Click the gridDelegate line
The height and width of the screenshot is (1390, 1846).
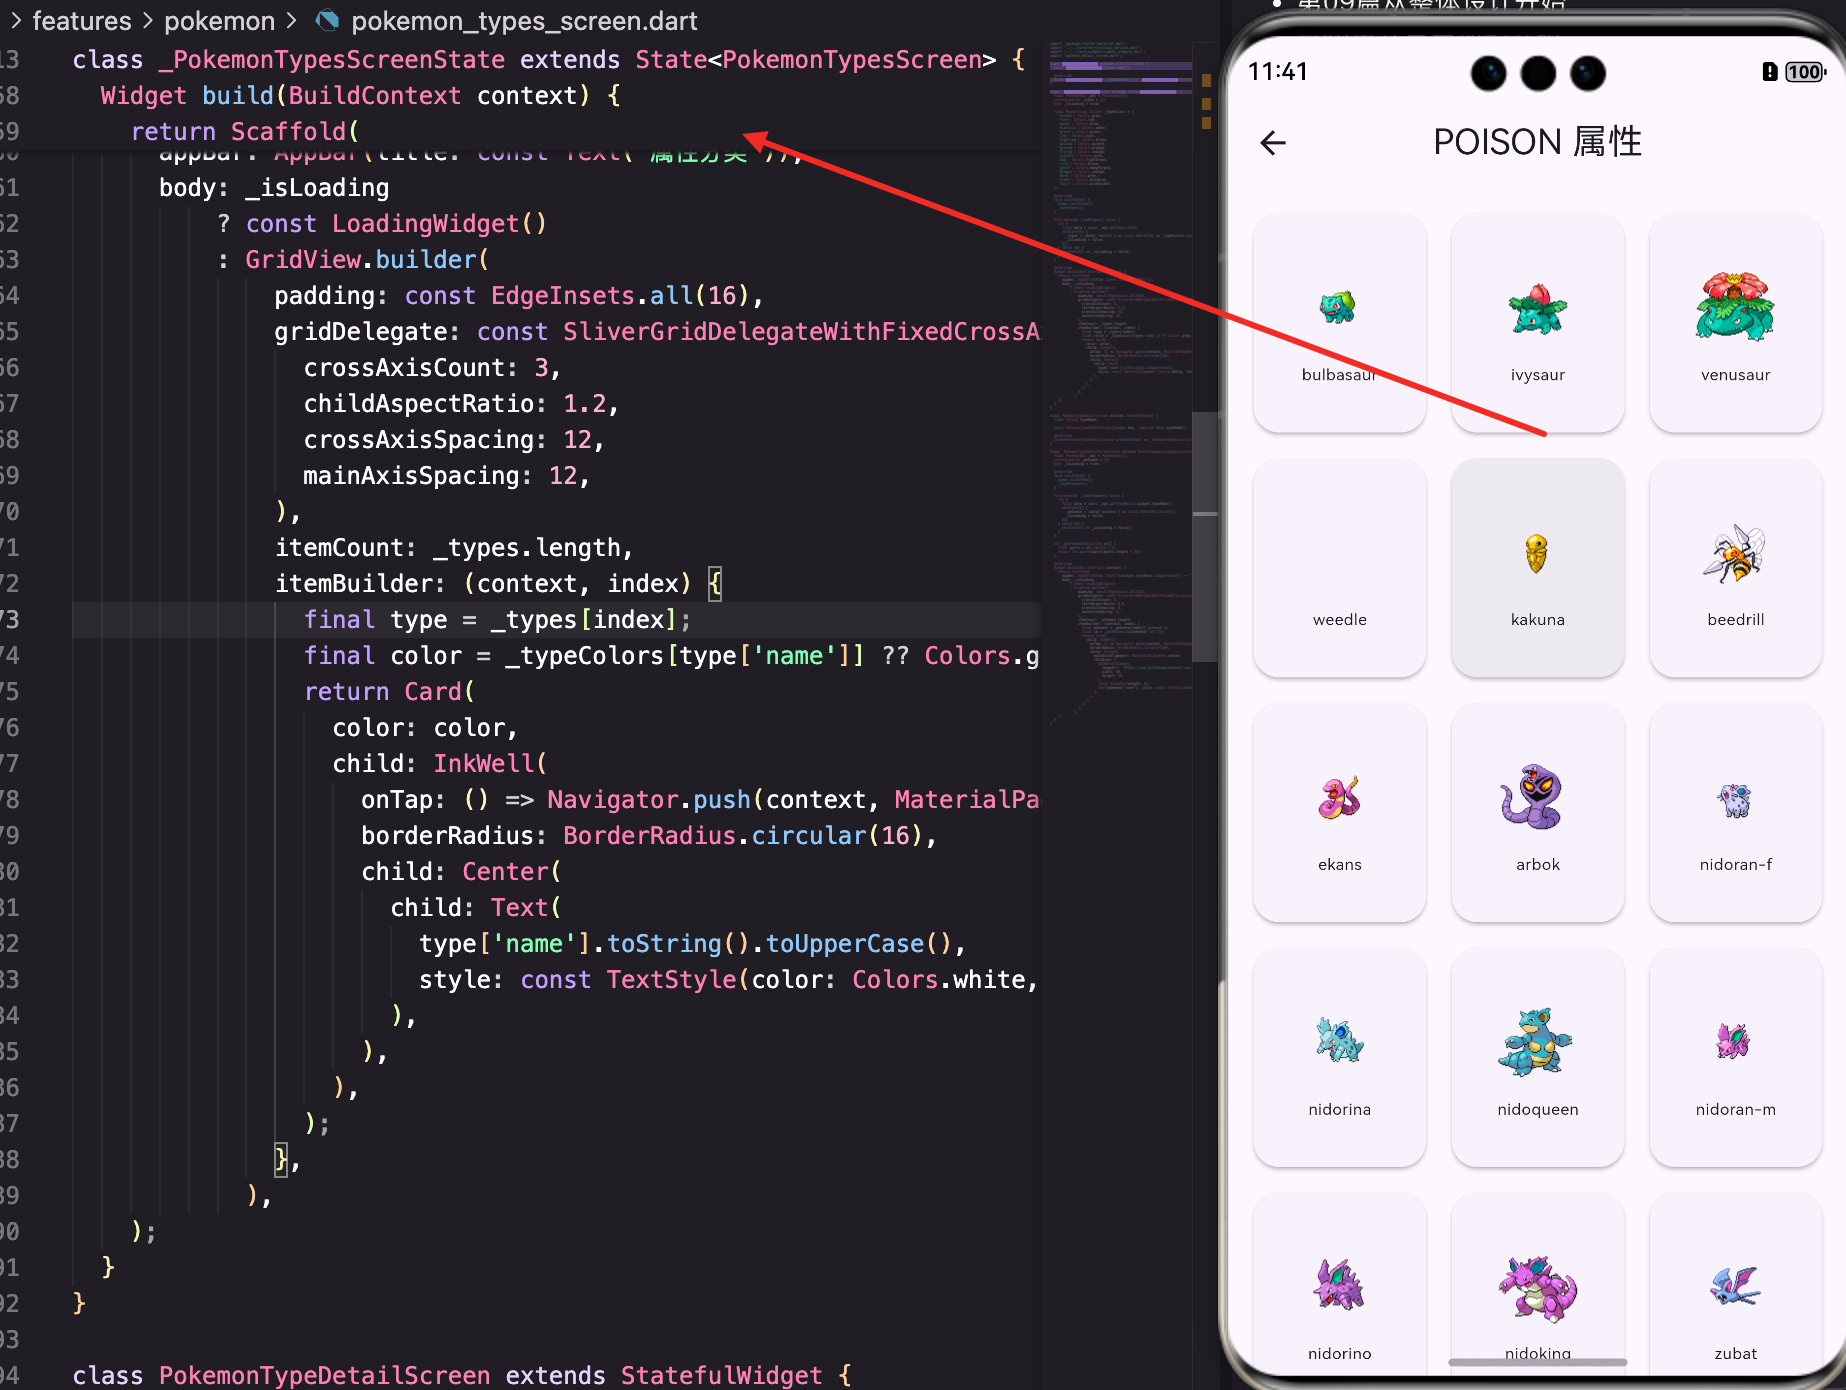coord(657,331)
